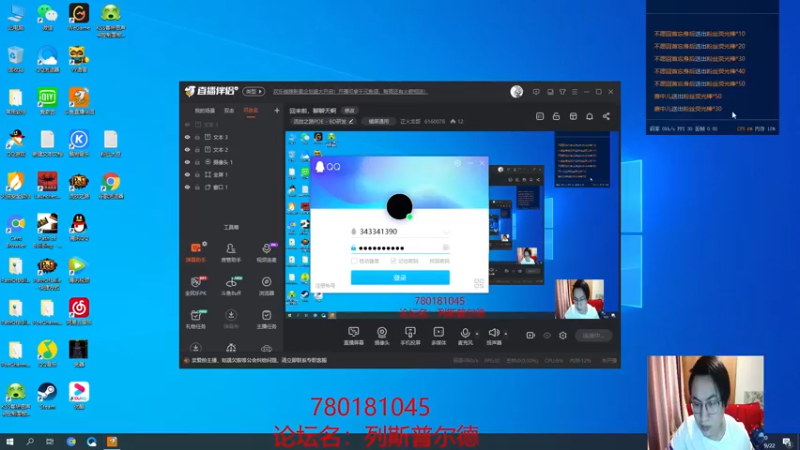
Task: Add 摄像头 camera source from bottom toolbar
Action: pos(382,336)
